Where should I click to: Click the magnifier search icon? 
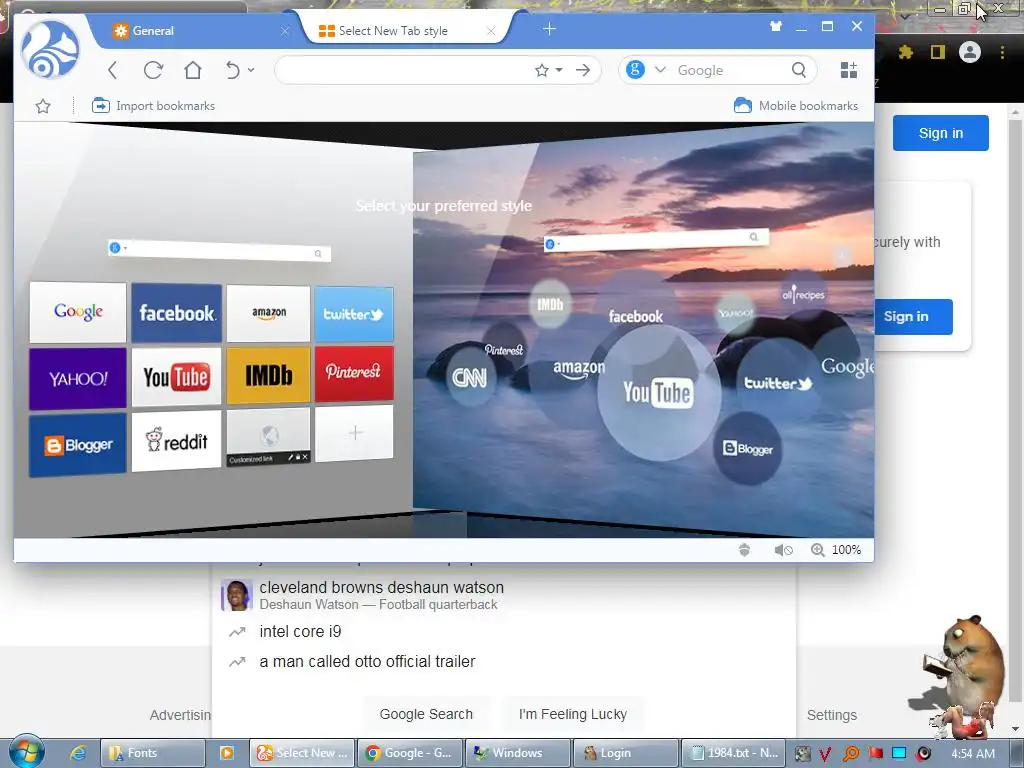799,69
